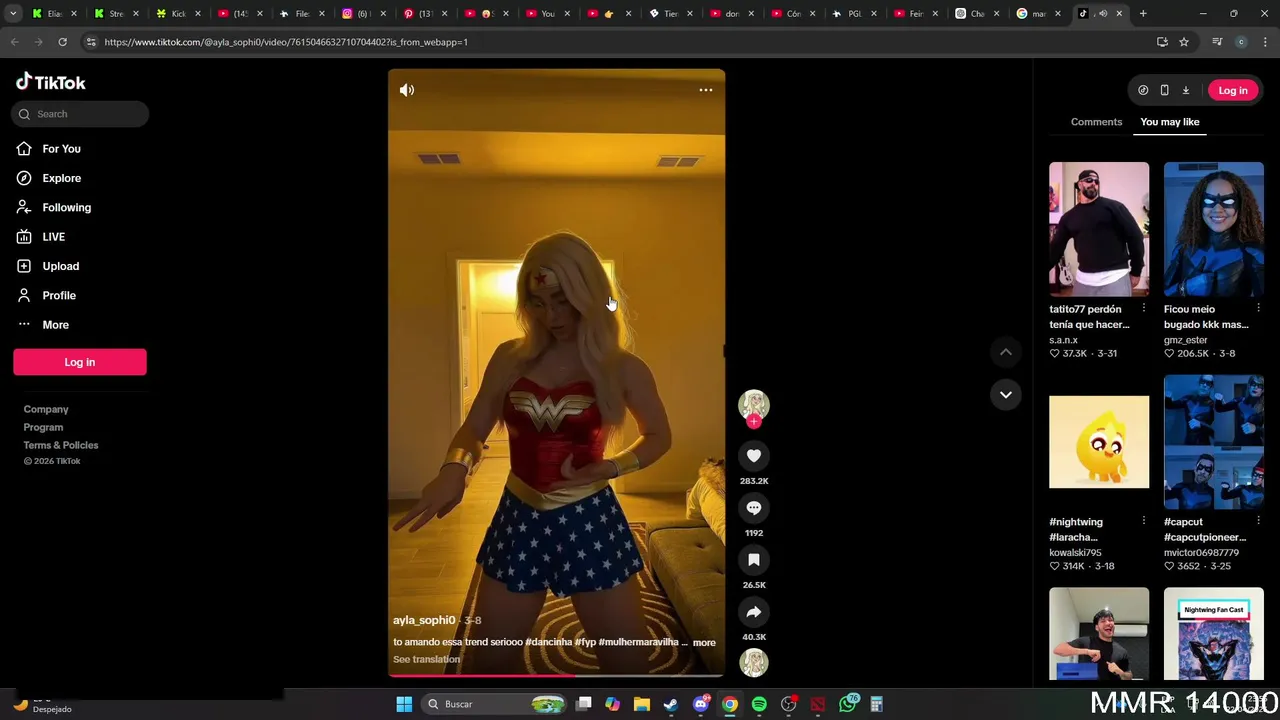1280x720 pixels.
Task: Click the TikTok logo
Action: pos(51,82)
